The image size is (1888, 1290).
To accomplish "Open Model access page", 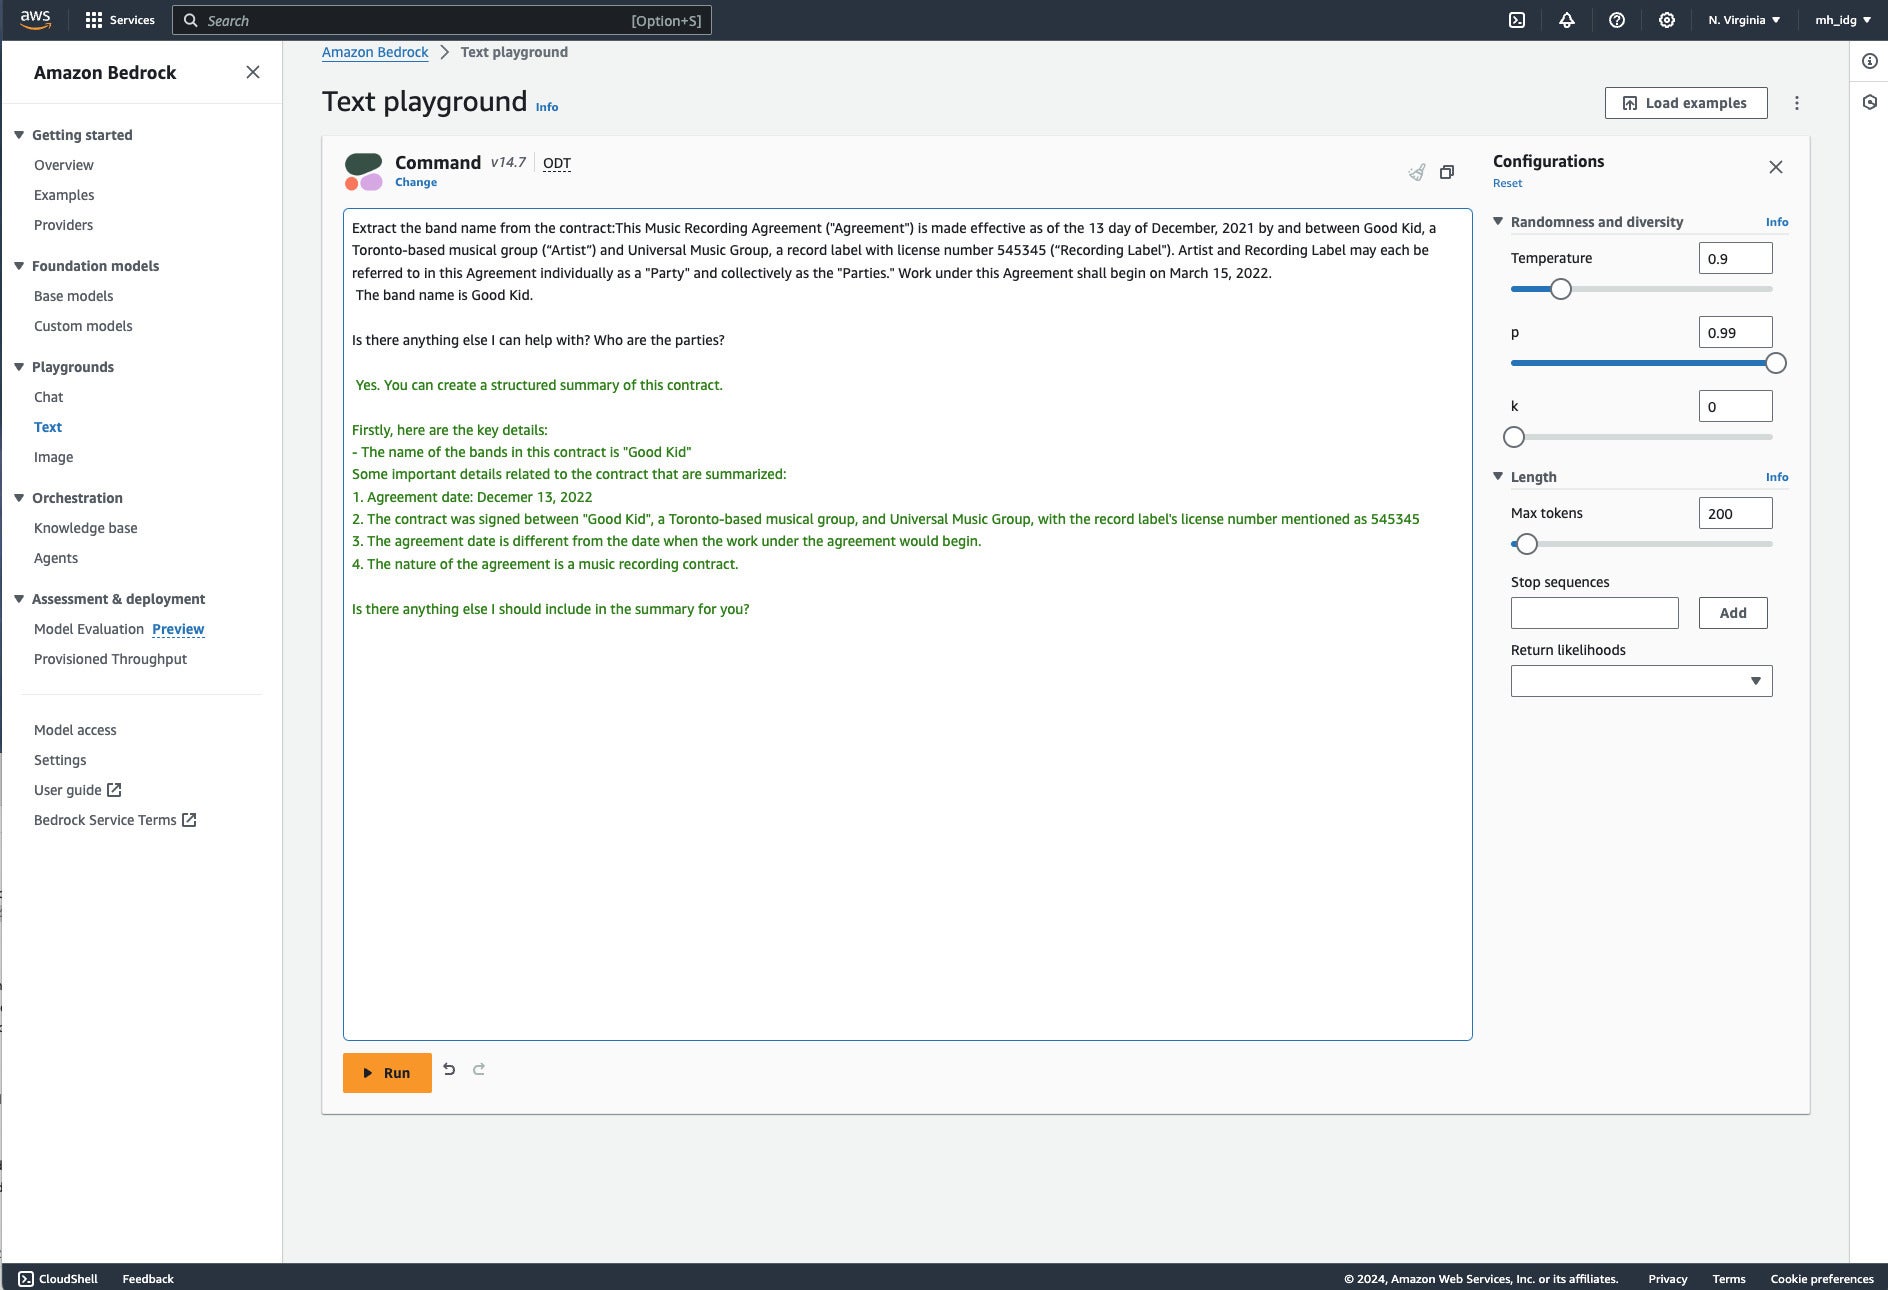I will [75, 730].
